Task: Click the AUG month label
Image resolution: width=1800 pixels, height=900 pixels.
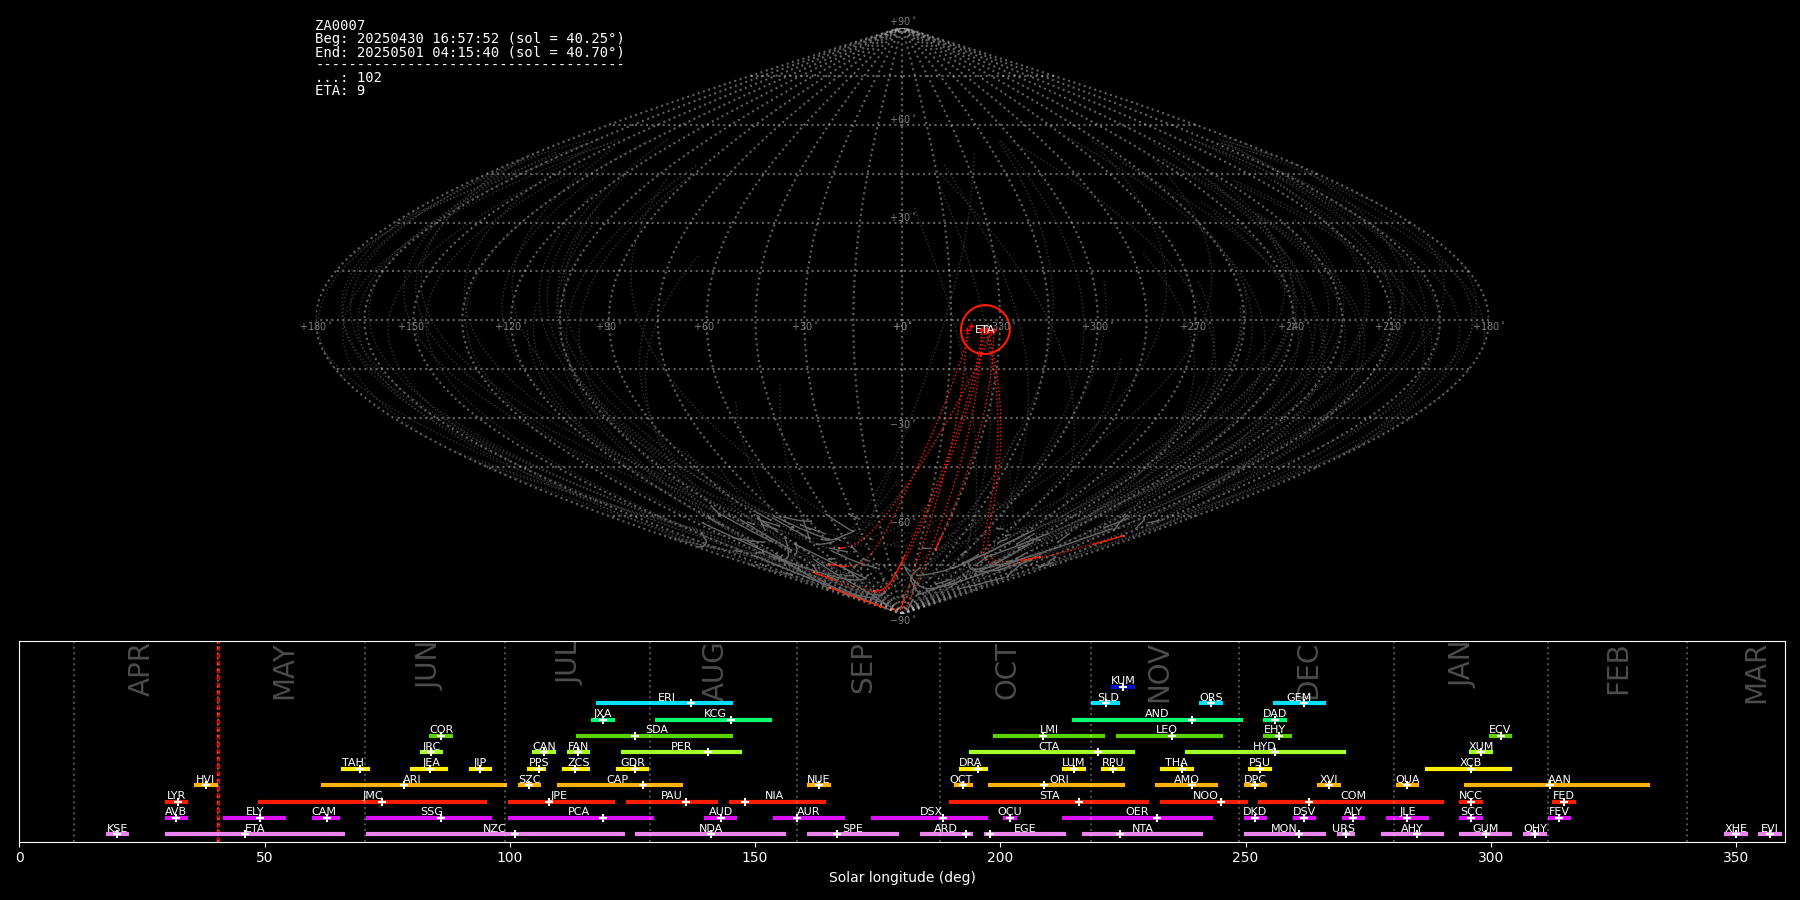Action: click(x=712, y=670)
